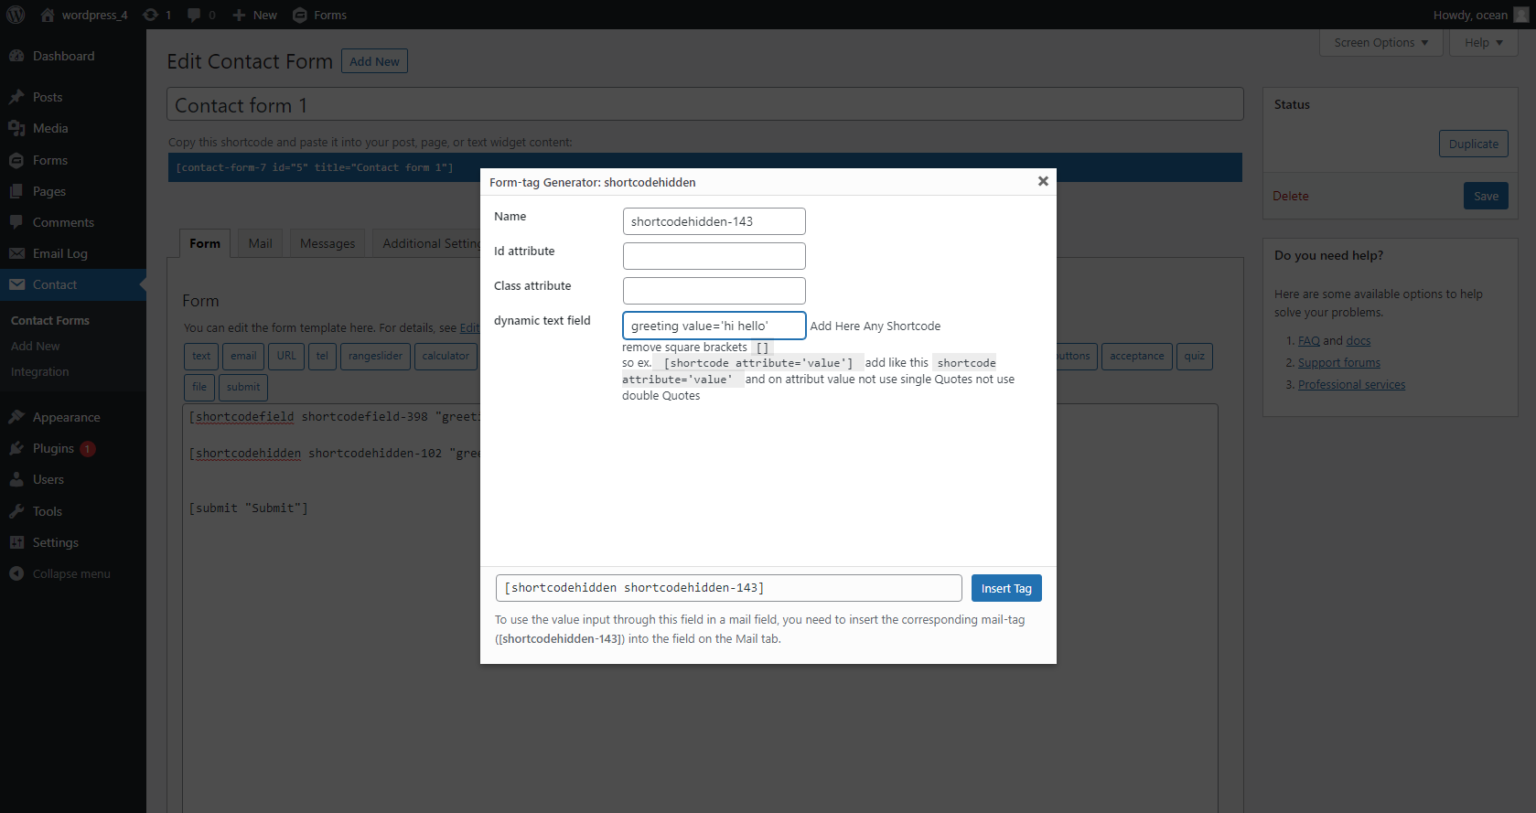The width and height of the screenshot is (1536, 813).
Task: Select the Email Log sidebar icon
Action: click(x=17, y=253)
